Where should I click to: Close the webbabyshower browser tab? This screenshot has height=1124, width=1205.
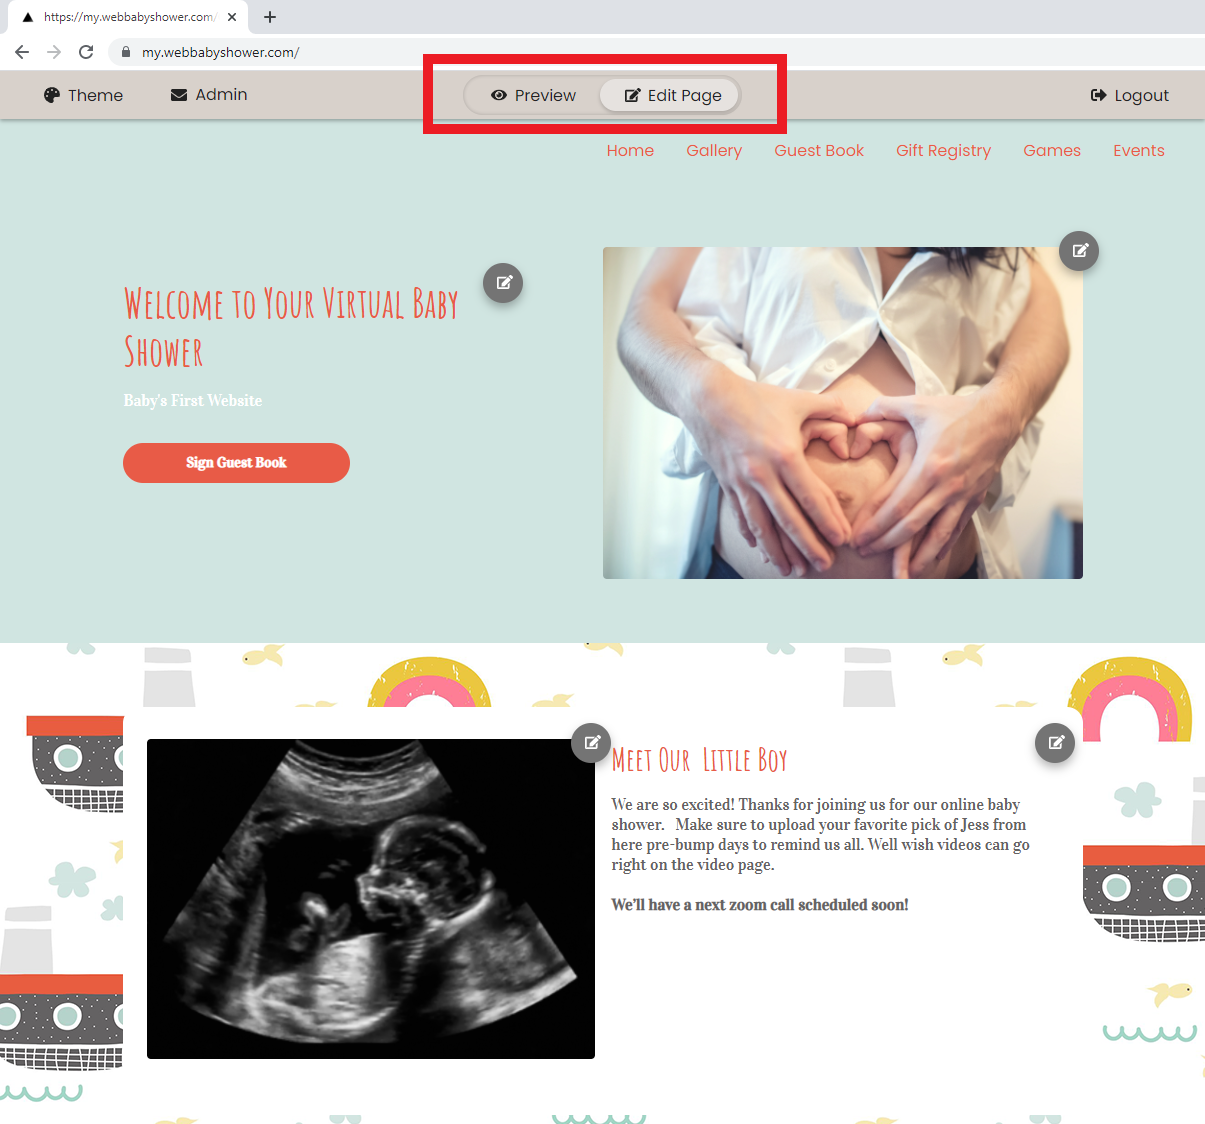click(x=232, y=17)
